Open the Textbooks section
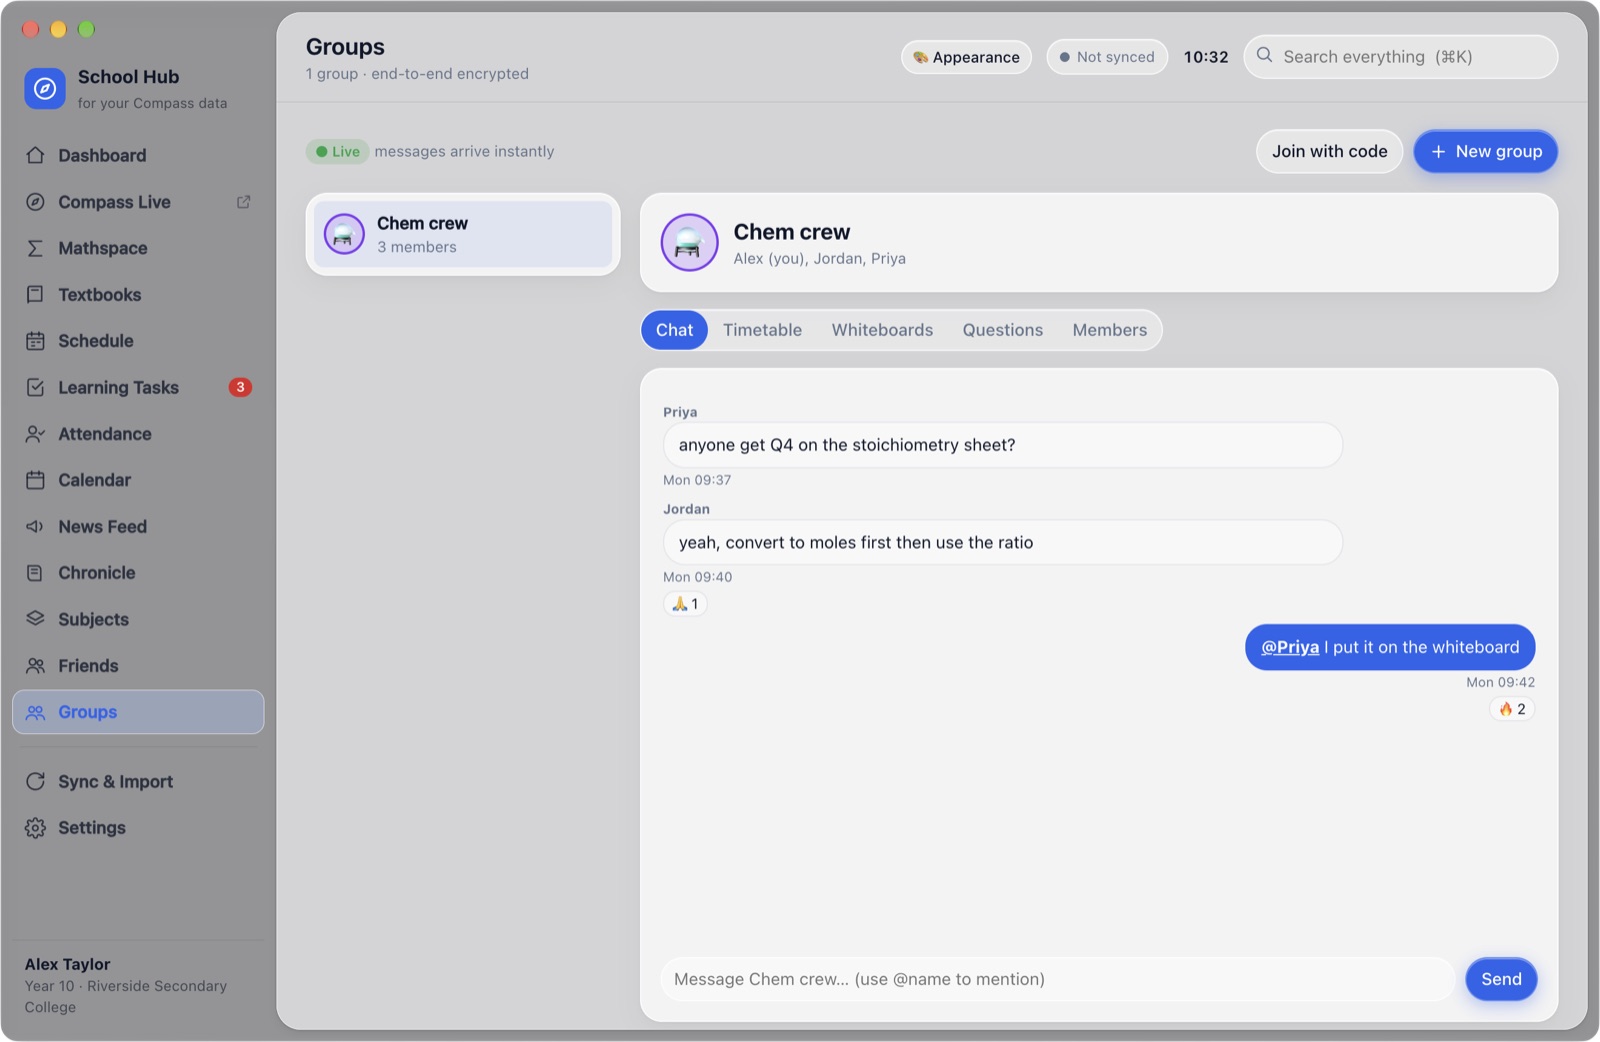 coord(138,295)
